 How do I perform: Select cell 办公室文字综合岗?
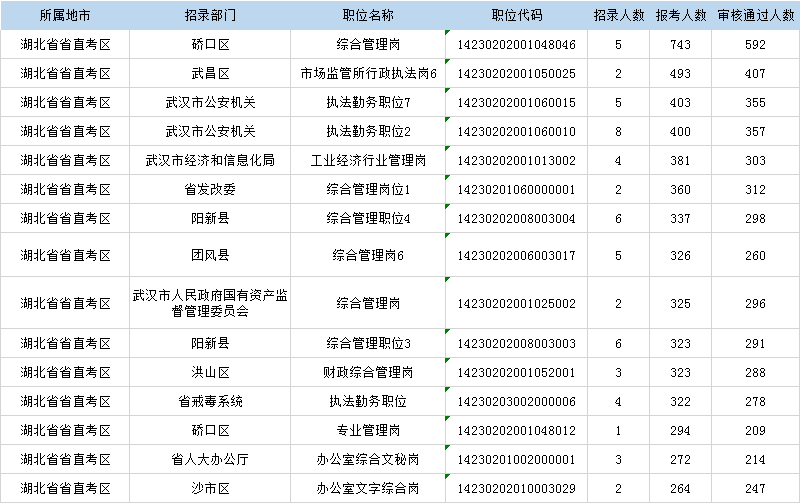coord(368,489)
